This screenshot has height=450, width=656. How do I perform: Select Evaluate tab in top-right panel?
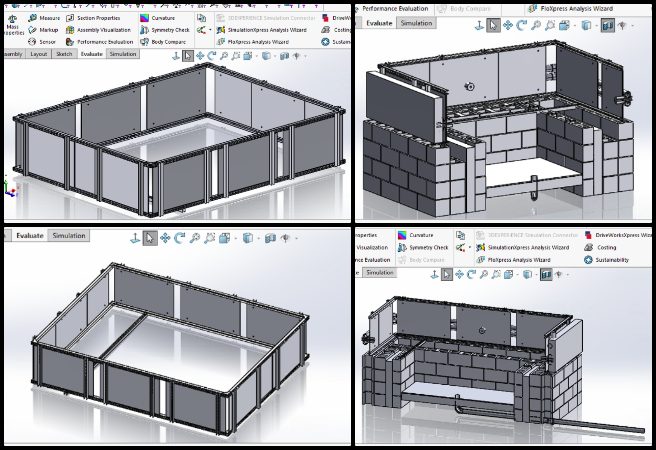(x=379, y=23)
